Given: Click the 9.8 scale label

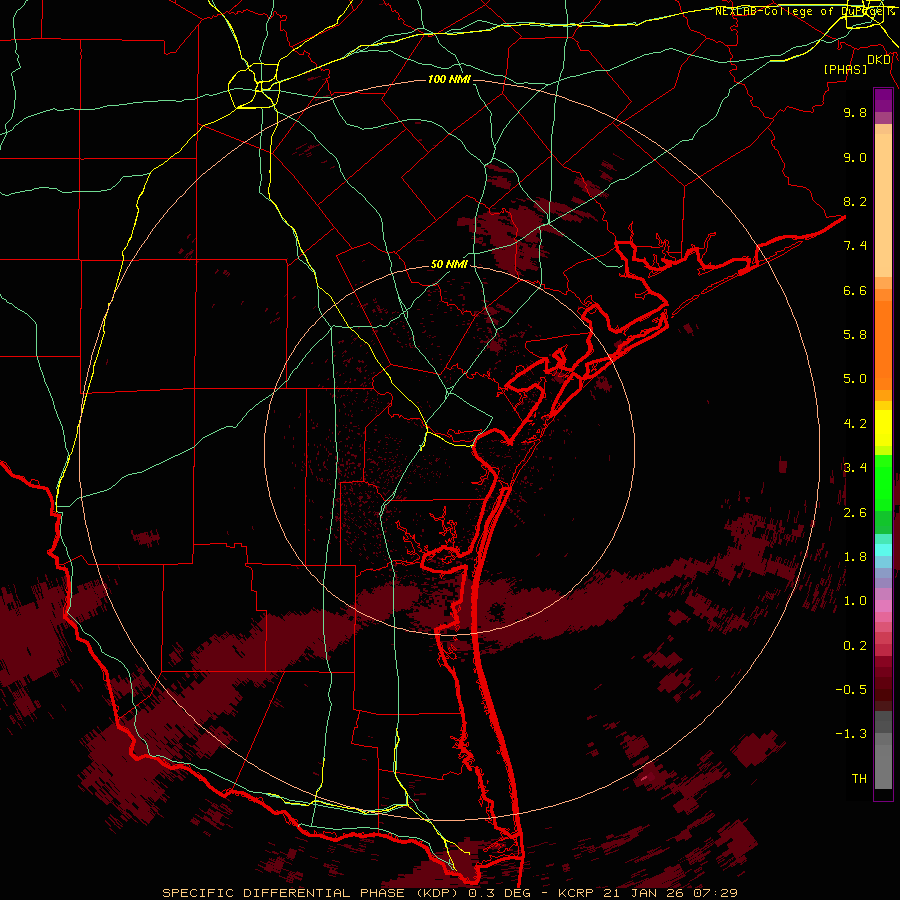Looking at the screenshot, I should click(x=855, y=112).
